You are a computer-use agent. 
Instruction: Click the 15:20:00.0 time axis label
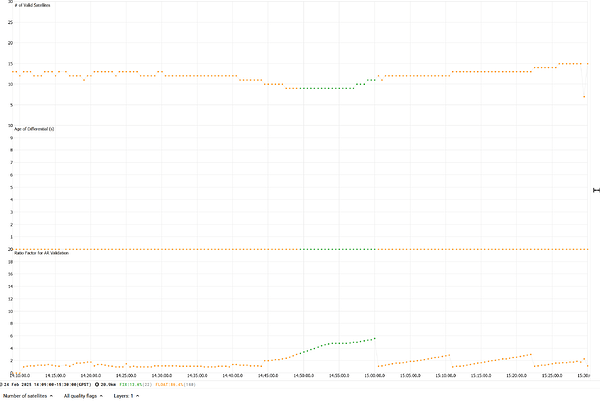[x=516, y=376]
